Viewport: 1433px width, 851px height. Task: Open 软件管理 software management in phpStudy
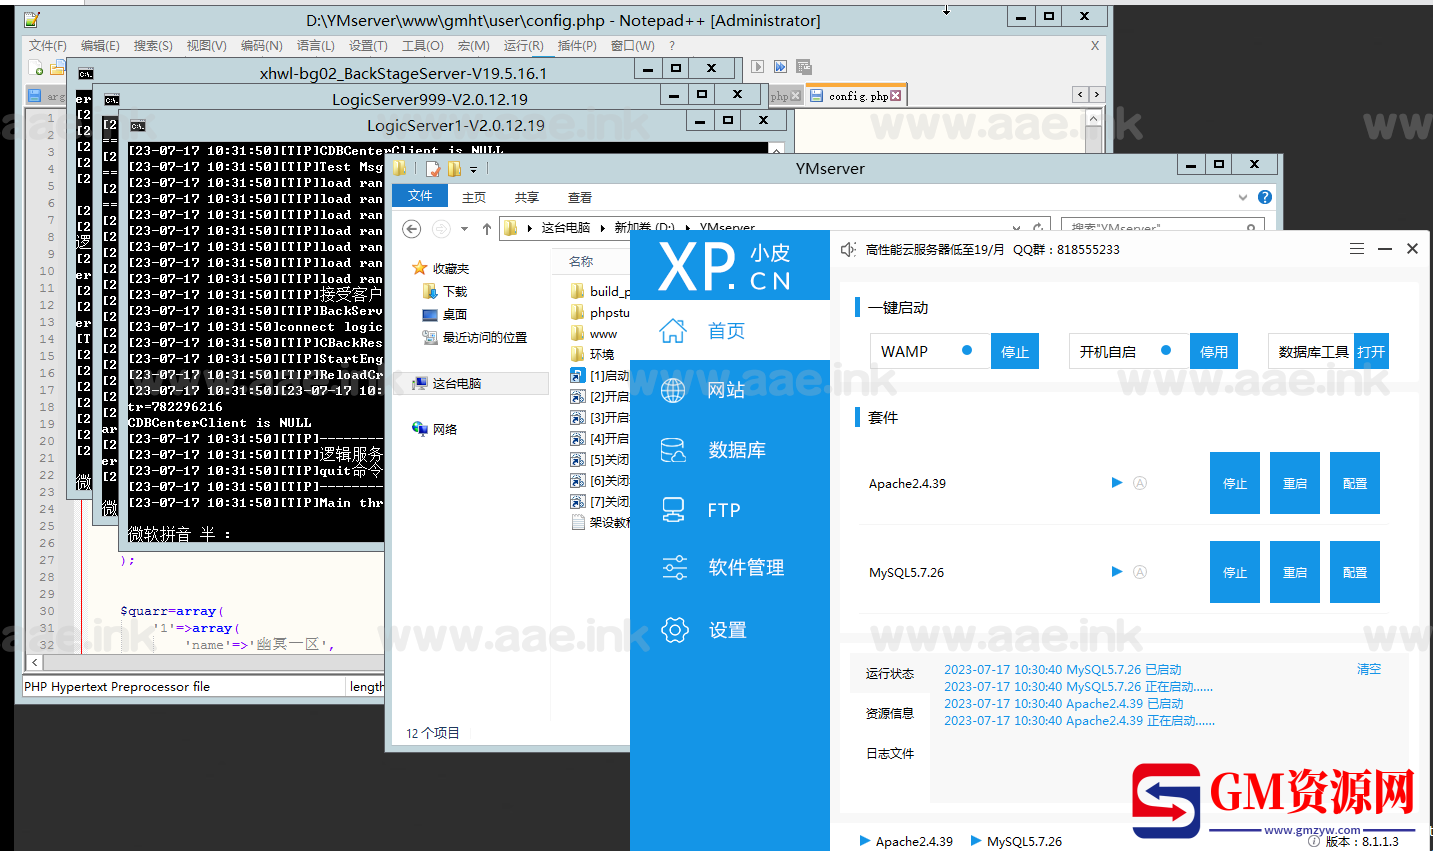(730, 568)
